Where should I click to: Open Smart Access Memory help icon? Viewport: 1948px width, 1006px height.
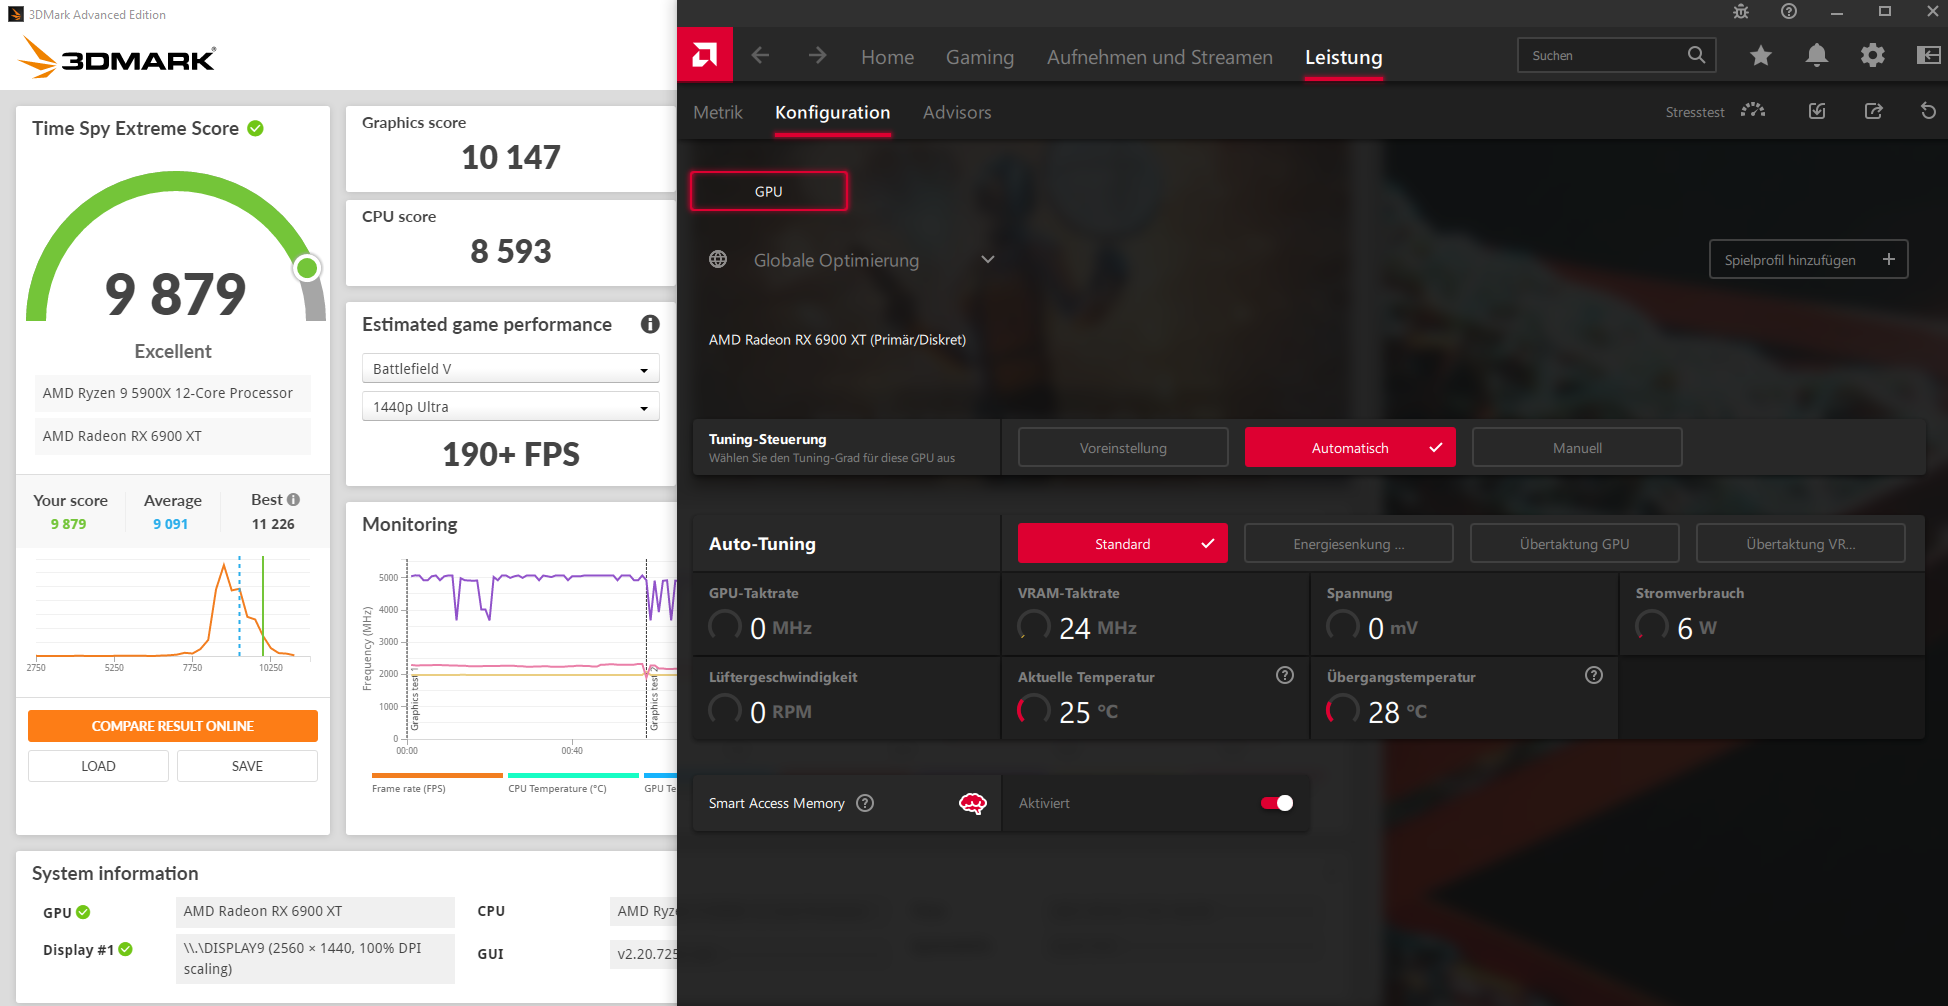click(865, 803)
